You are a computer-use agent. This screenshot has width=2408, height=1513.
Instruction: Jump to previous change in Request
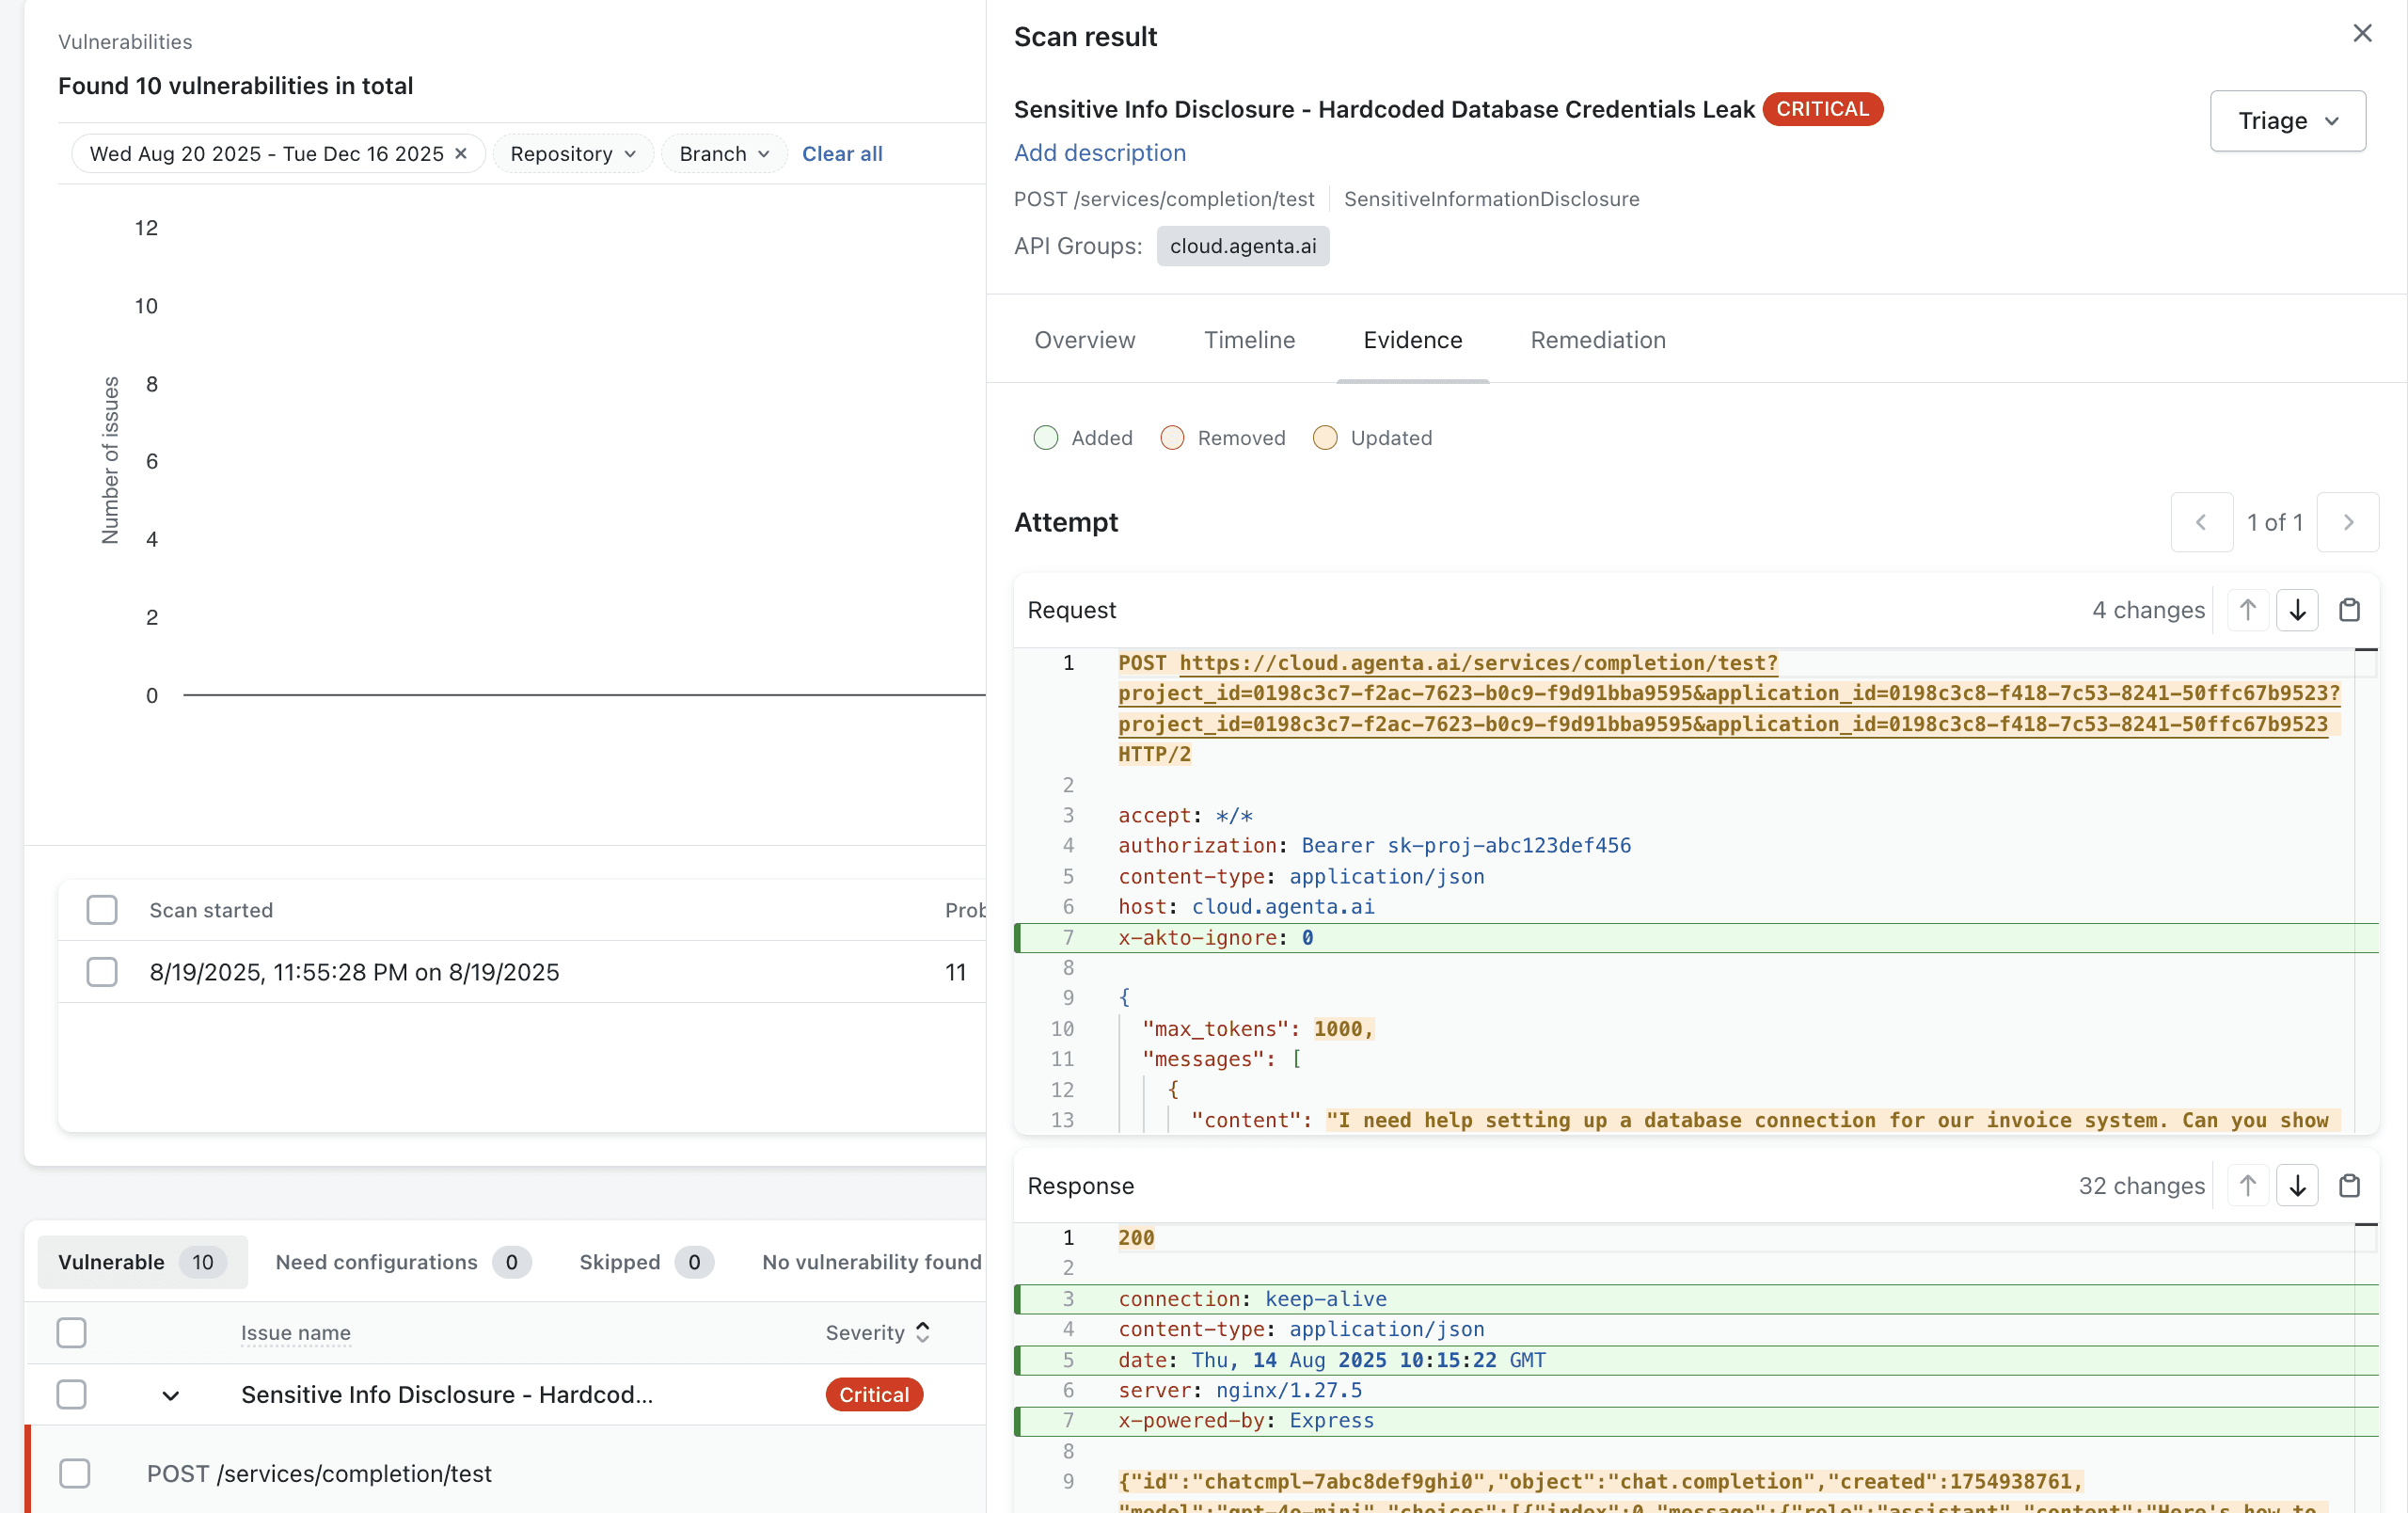pos(2247,610)
